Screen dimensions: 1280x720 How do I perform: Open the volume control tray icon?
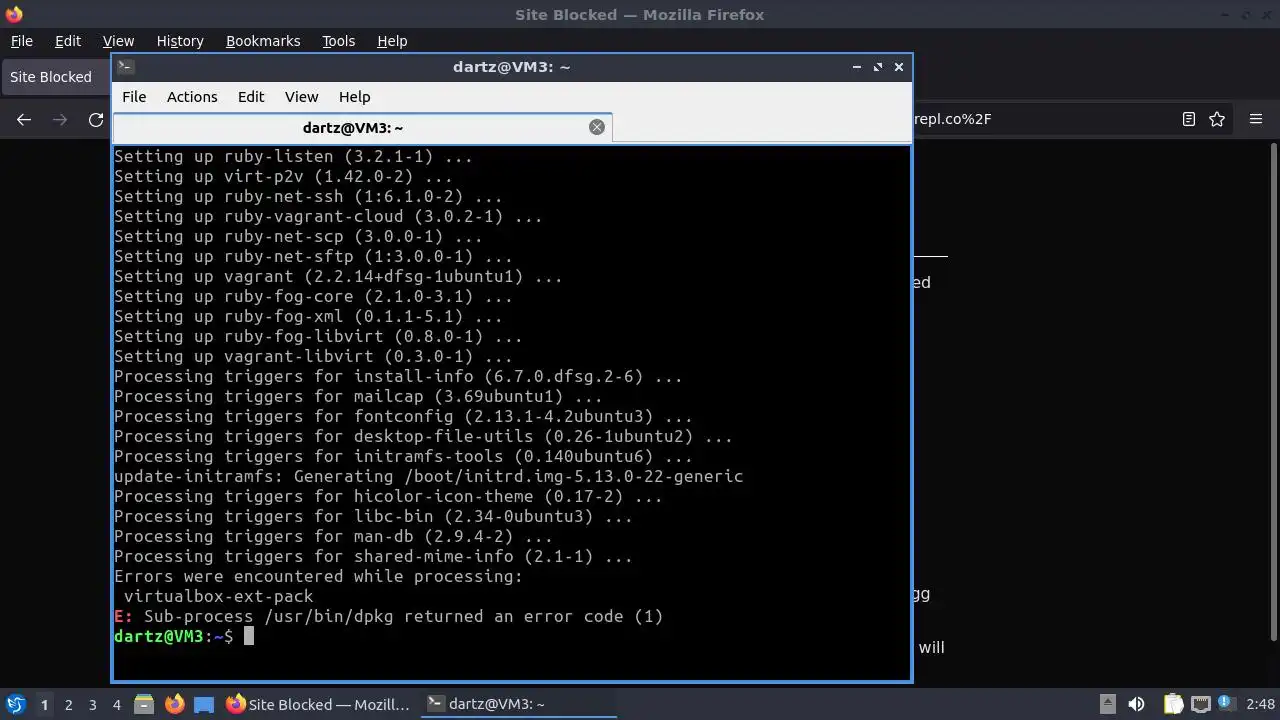point(1136,704)
